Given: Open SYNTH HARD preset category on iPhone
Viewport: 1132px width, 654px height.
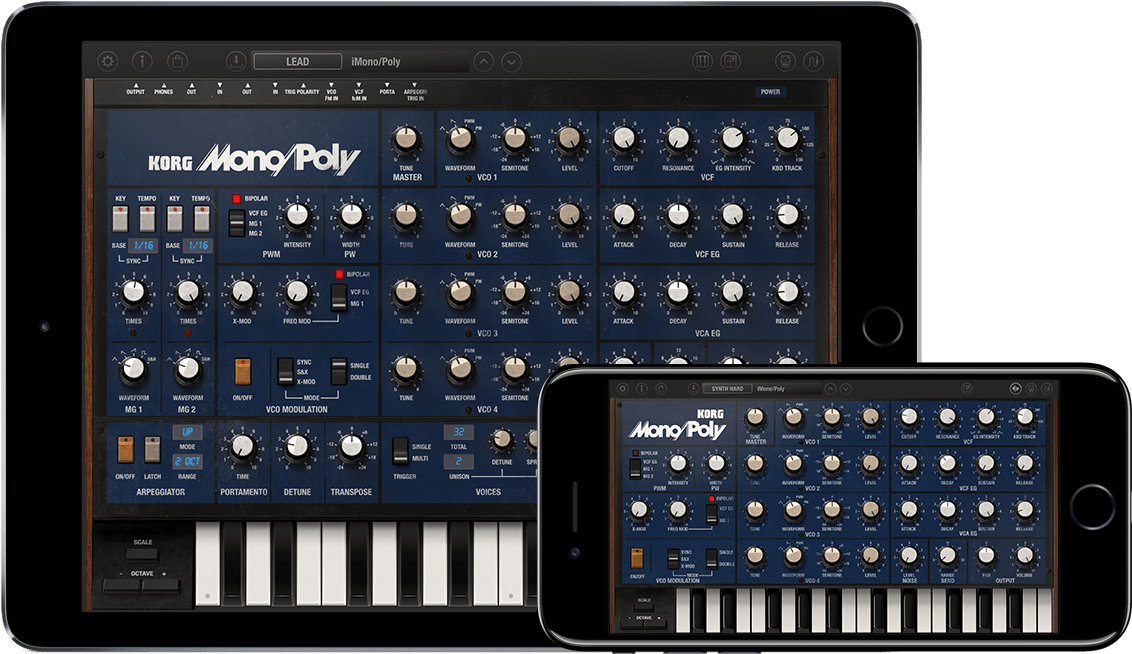Looking at the screenshot, I should (726, 388).
